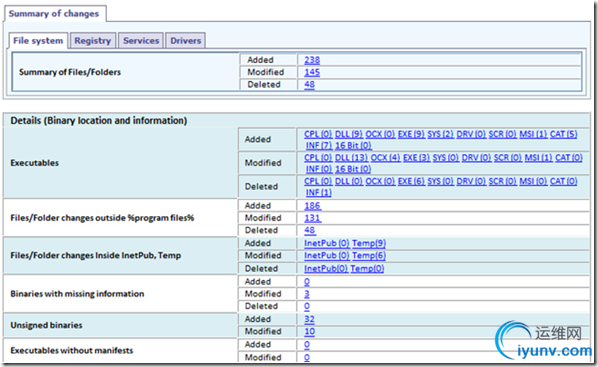Screen dimensions: 598x367
Task: Open CPL (0) in the Executables Deleted row
Action: [318, 181]
